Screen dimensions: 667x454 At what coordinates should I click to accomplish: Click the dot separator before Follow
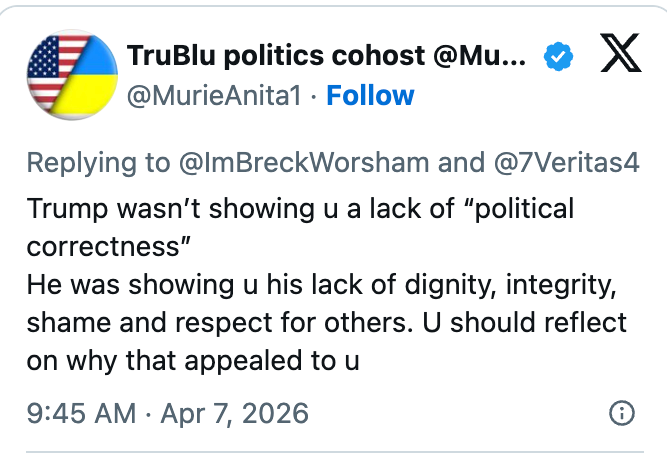pyautogui.click(x=311, y=96)
